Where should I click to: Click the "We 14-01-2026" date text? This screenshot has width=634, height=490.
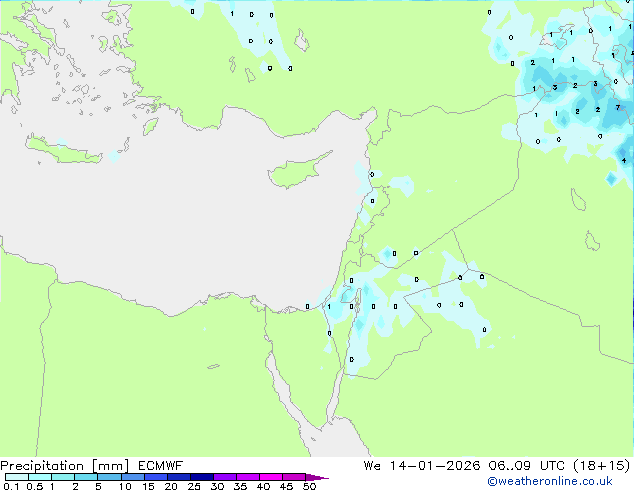tap(422, 466)
